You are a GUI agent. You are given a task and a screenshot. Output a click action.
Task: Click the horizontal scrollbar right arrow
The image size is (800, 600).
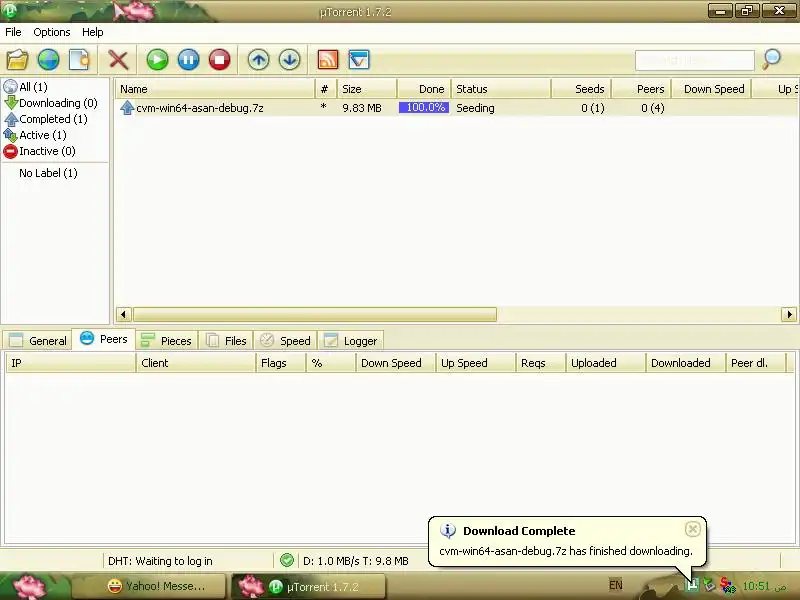pyautogui.click(x=788, y=314)
